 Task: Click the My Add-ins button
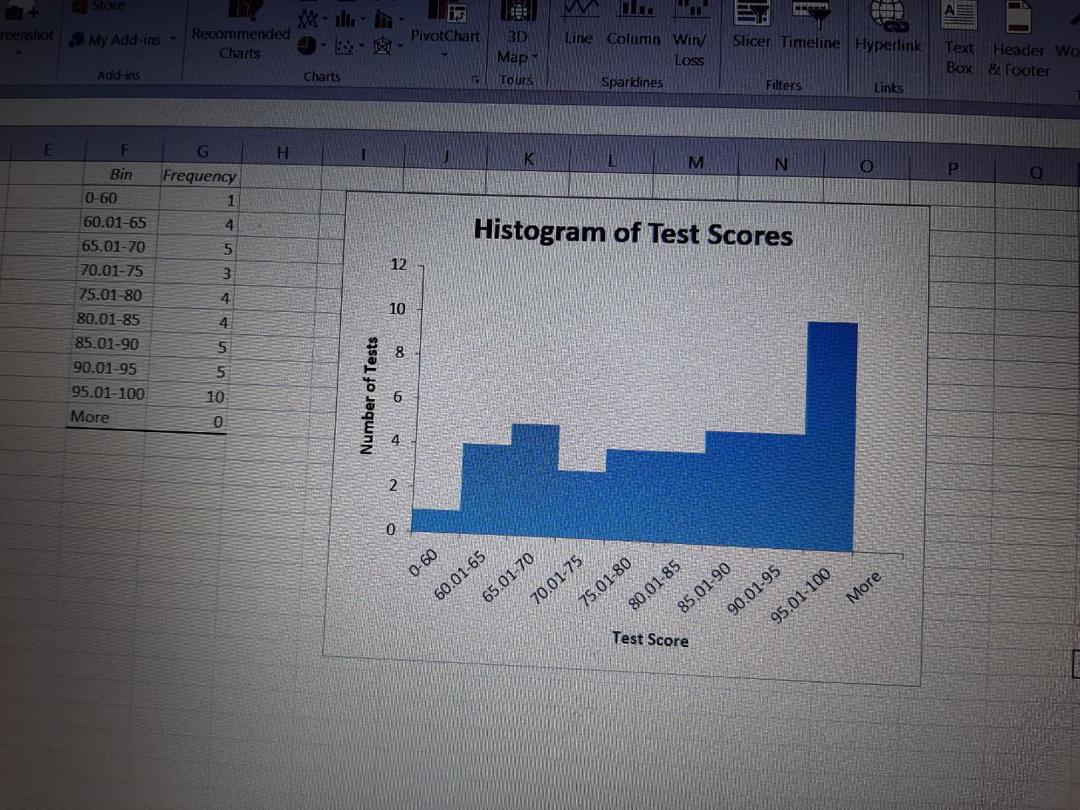117,40
